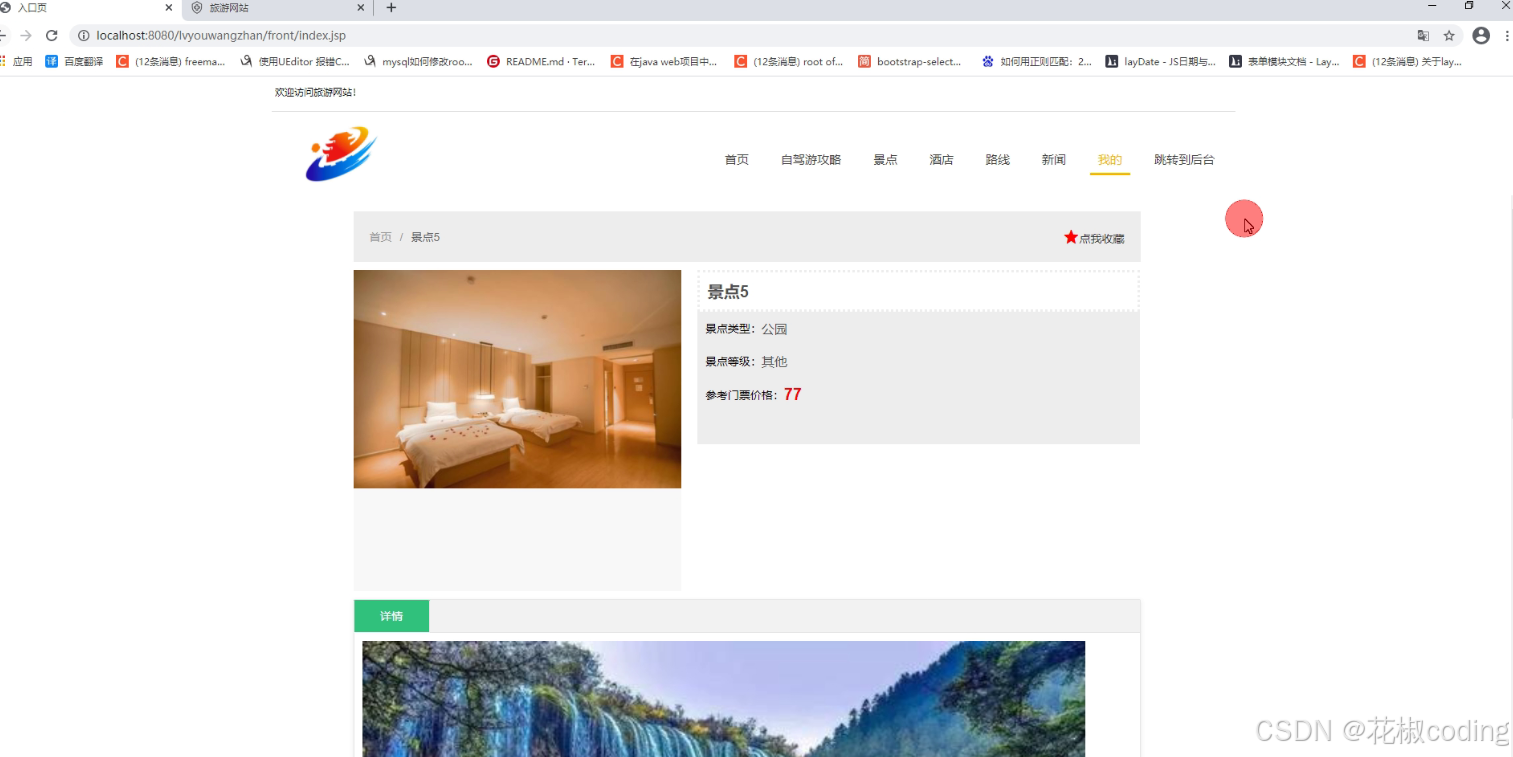Click the 跳转到后台 link

click(1184, 159)
